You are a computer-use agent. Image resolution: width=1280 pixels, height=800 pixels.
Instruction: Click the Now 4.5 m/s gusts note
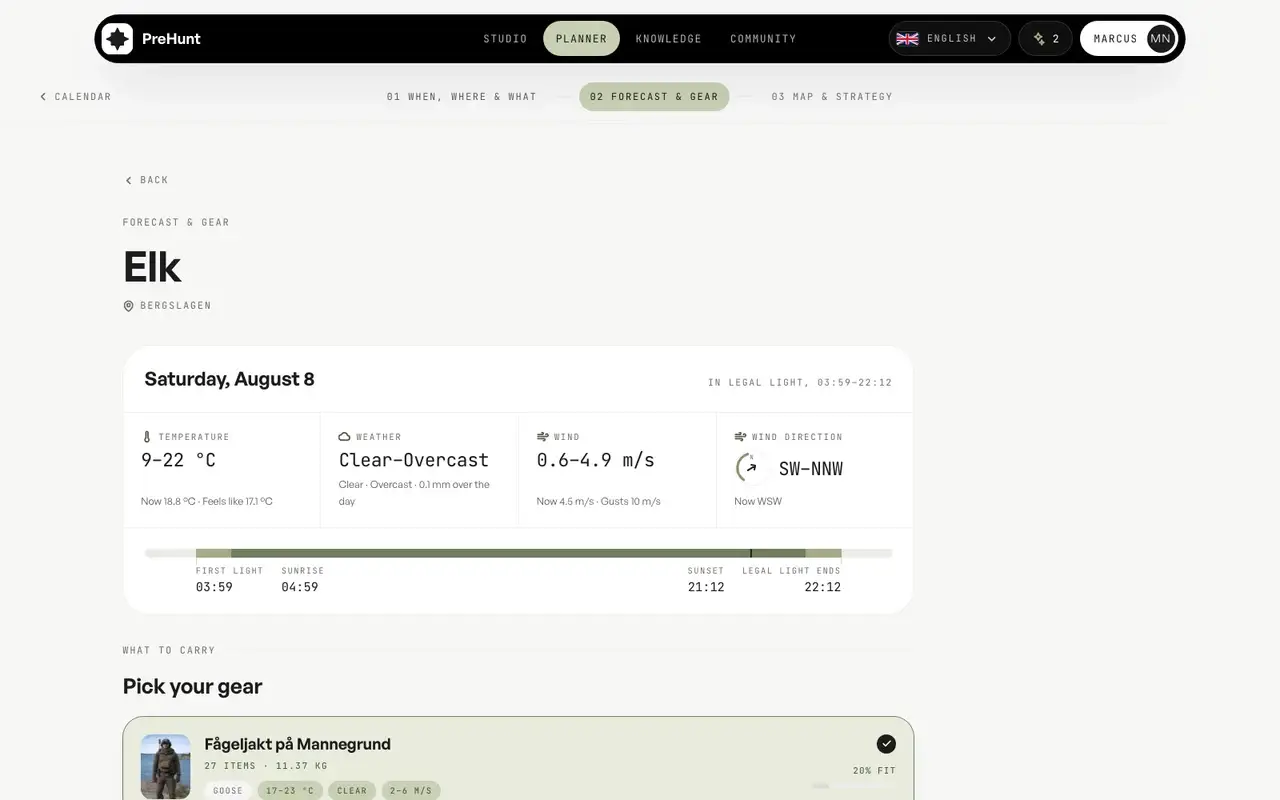(598, 501)
